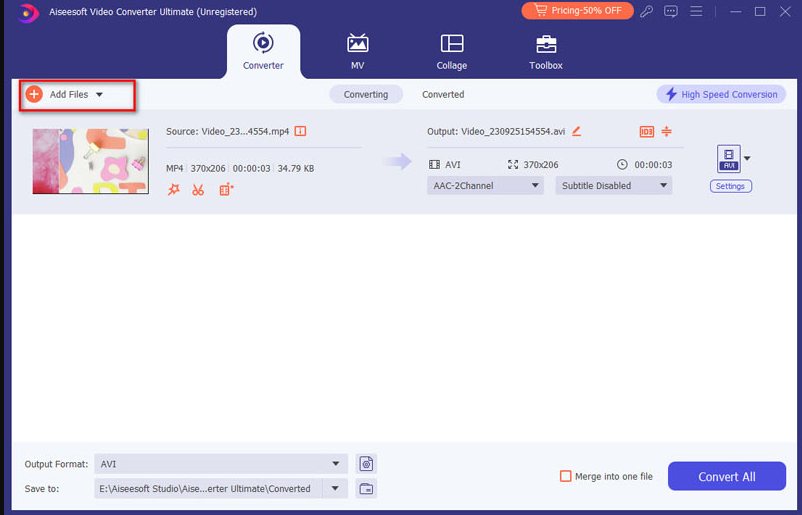Toggle High Speed Conversion

(x=721, y=94)
